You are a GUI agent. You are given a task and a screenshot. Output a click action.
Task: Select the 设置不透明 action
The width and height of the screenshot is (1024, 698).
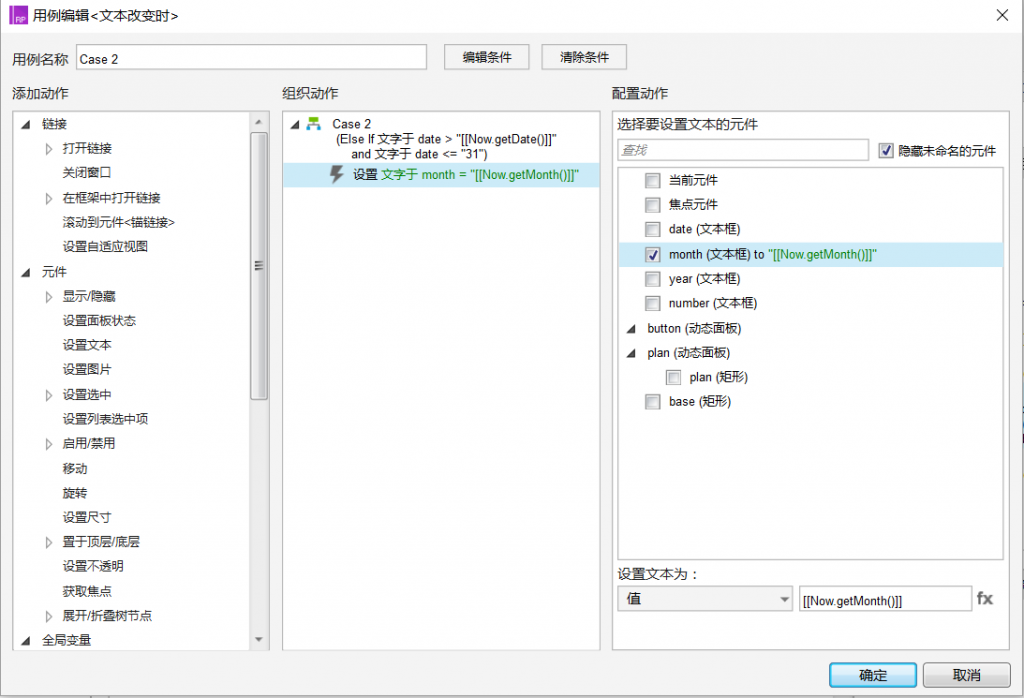93,566
